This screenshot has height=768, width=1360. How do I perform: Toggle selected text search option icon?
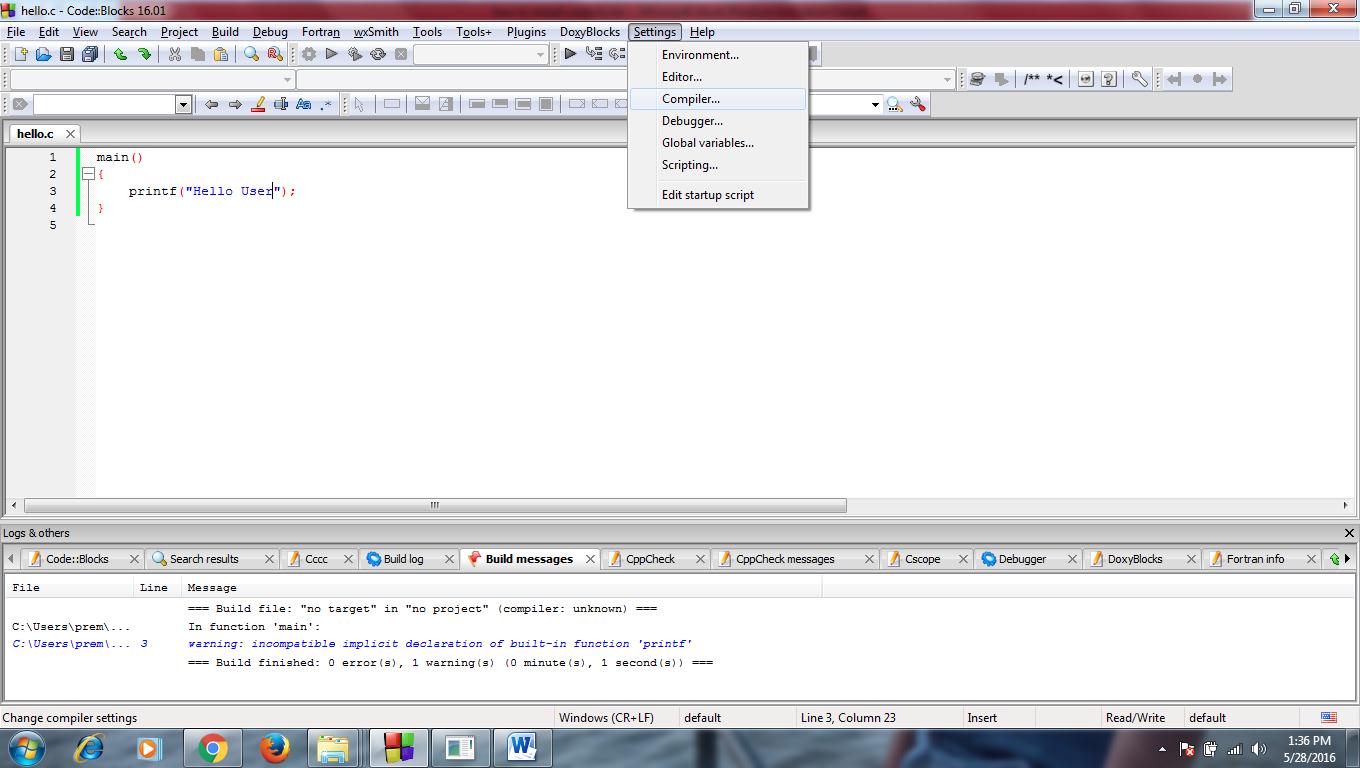[281, 104]
